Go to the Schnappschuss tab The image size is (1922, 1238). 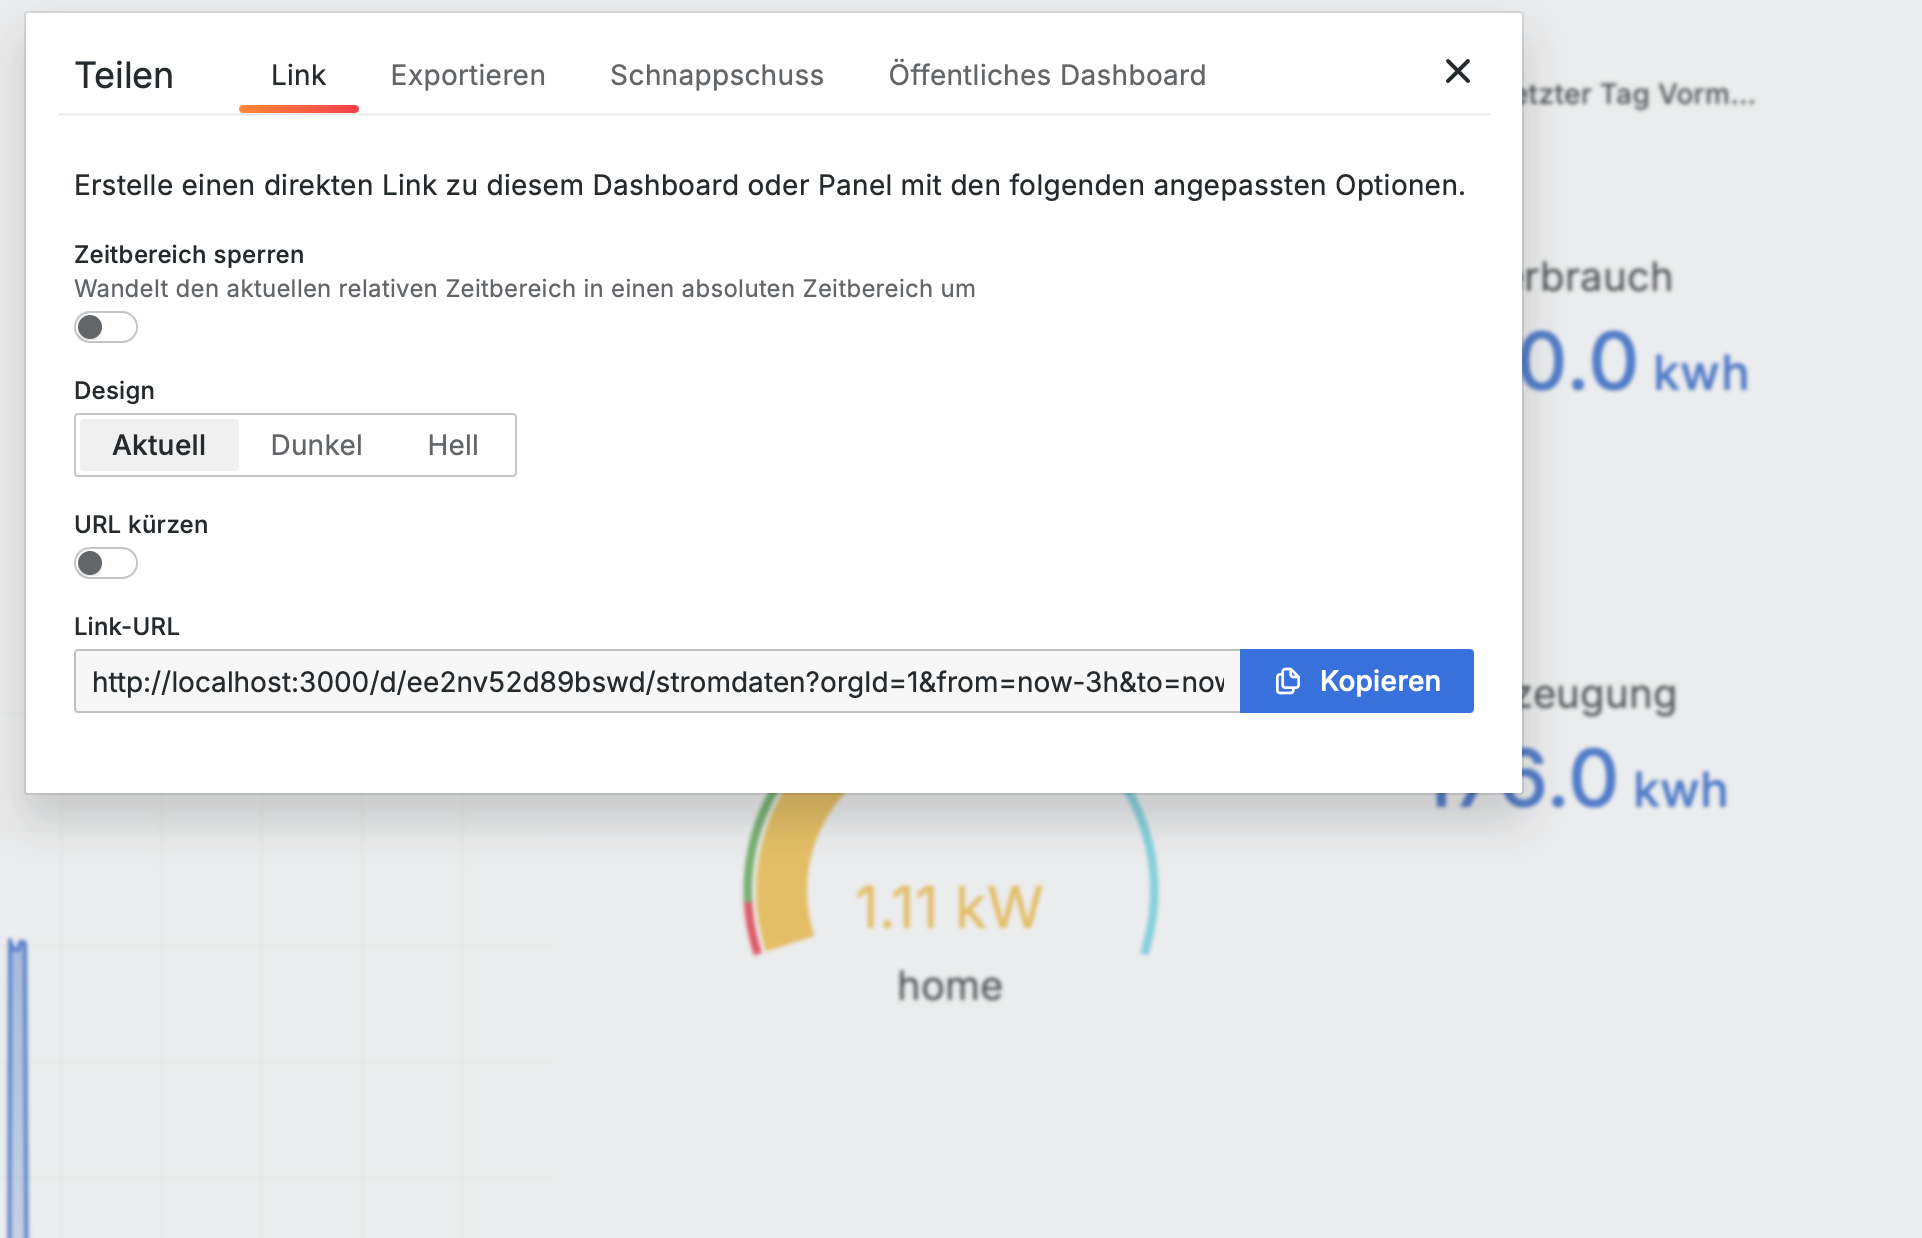717,75
